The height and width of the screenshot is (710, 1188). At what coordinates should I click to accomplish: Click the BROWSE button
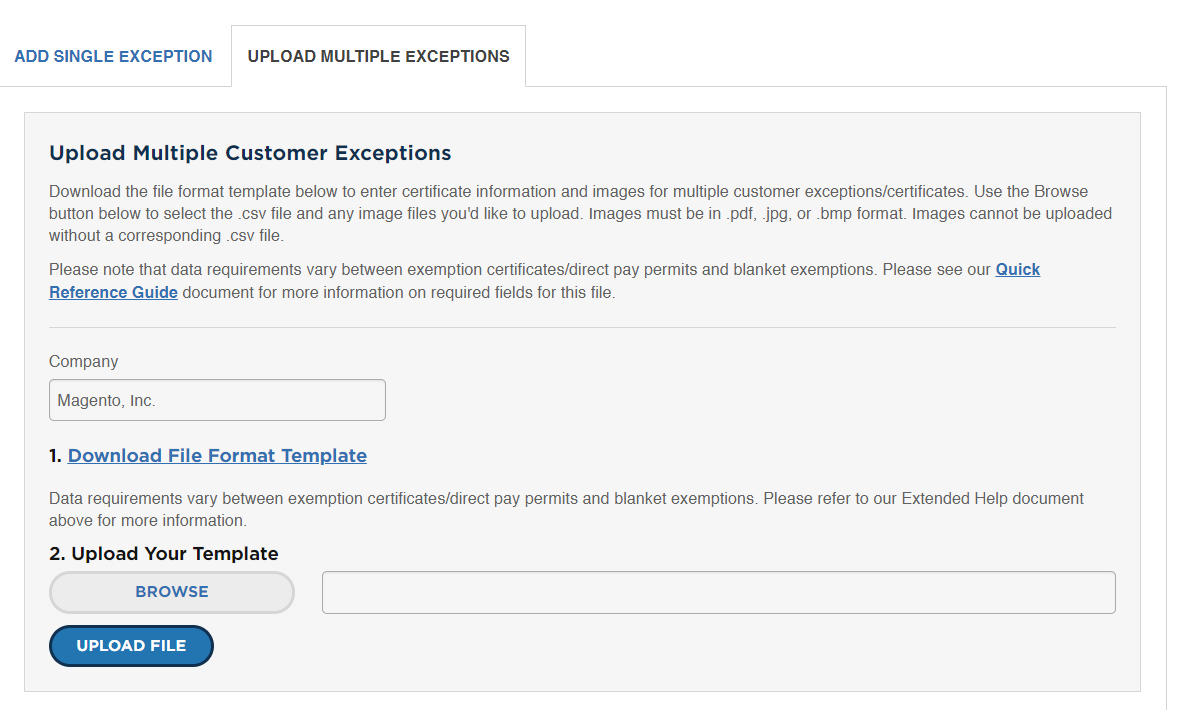pyautogui.click(x=172, y=592)
